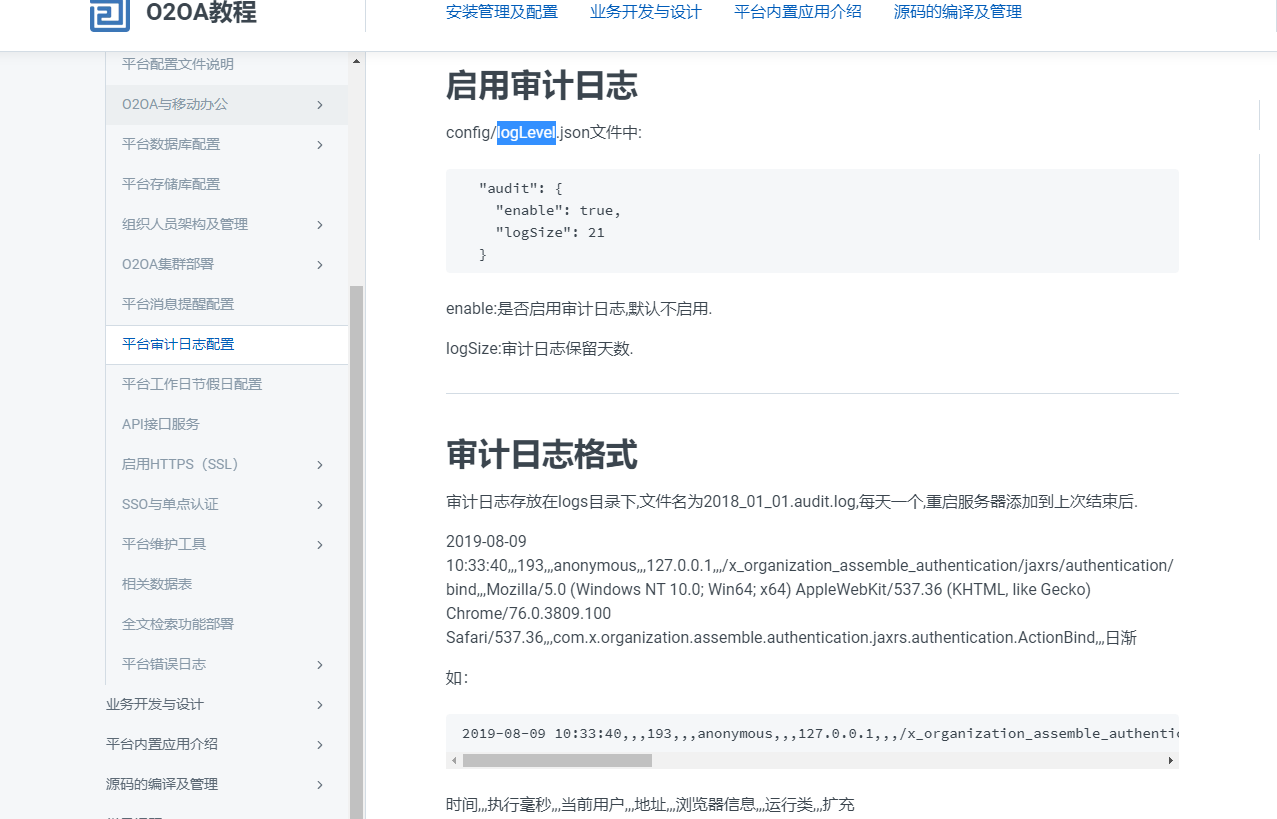The image size is (1277, 819).
Task: Expand 平台错误日志 sidebar arrow
Action: (319, 665)
